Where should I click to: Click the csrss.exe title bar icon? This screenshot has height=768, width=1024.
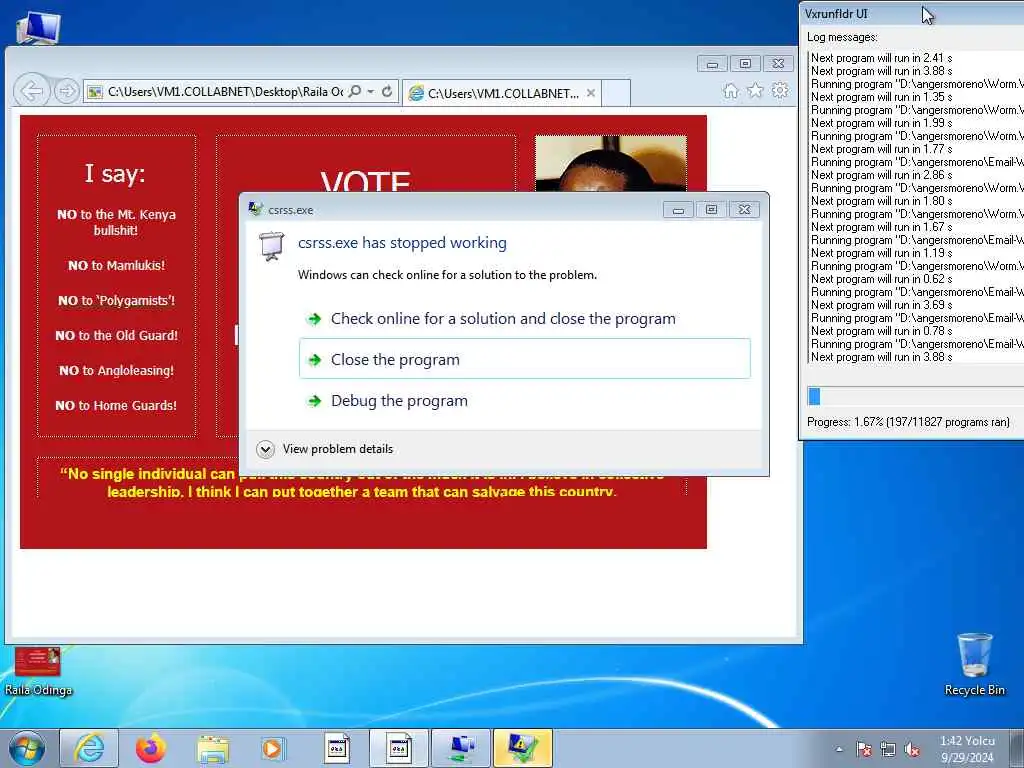coord(255,209)
